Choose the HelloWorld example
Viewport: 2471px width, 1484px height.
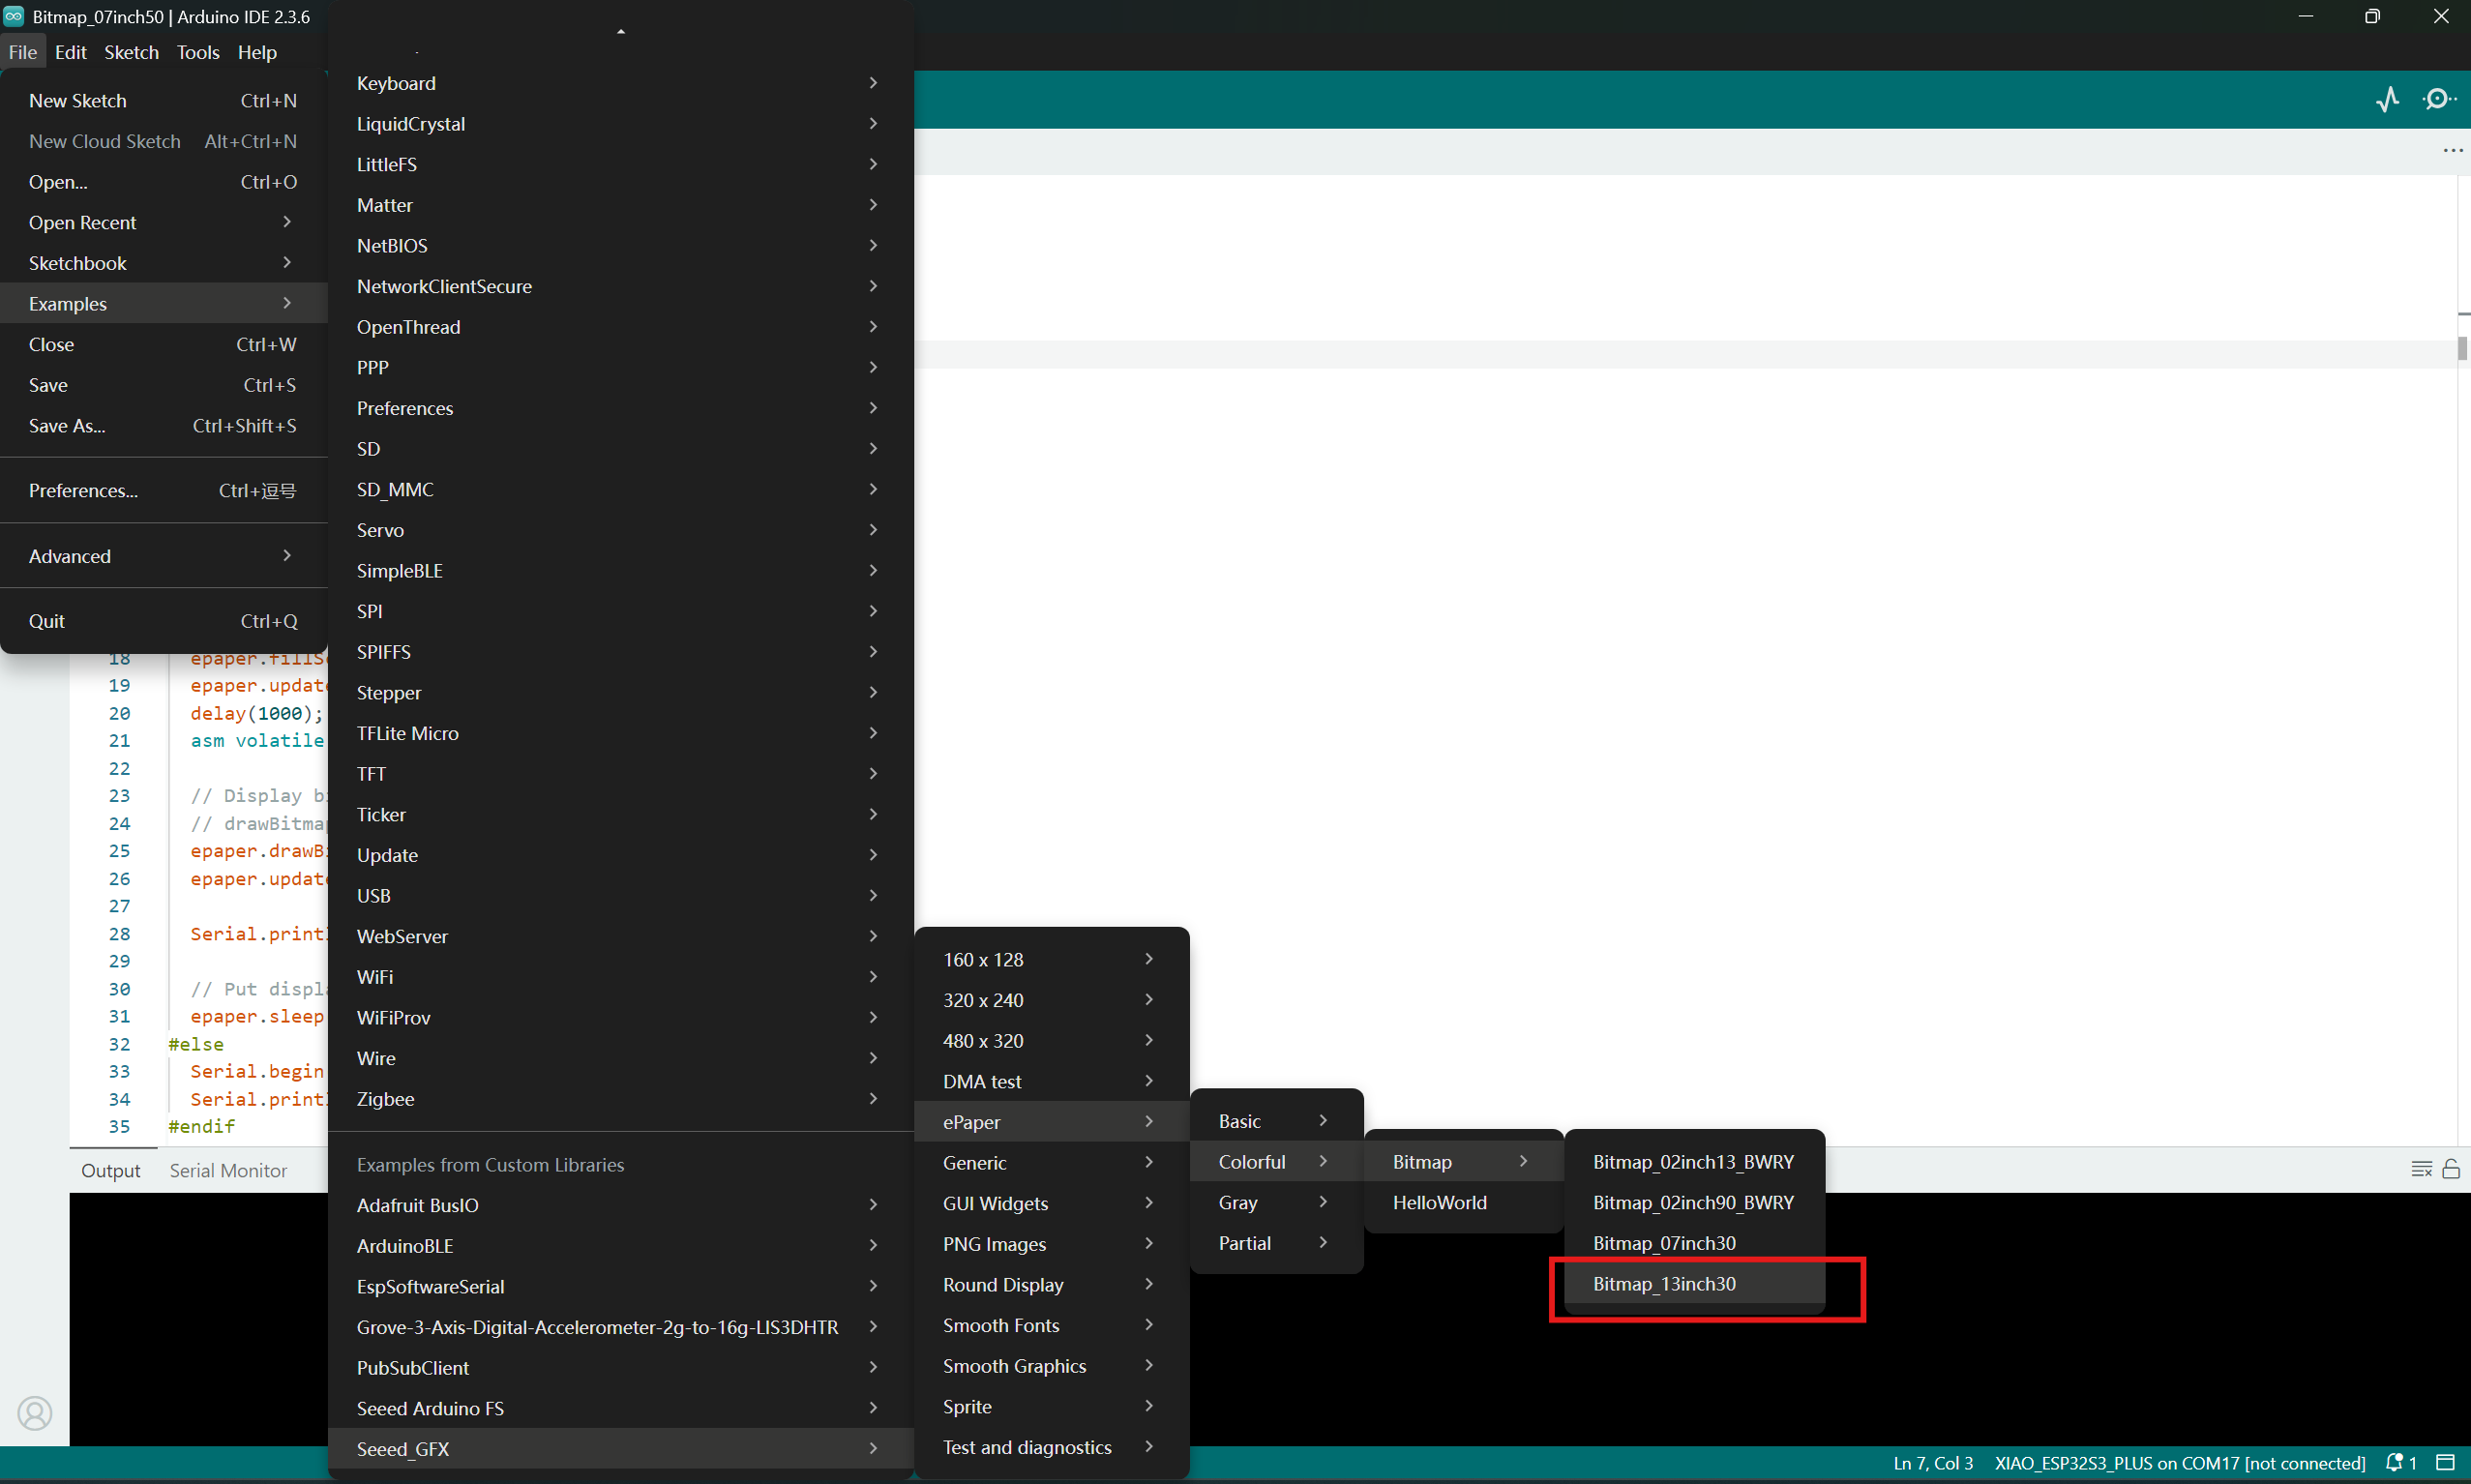point(1439,1203)
